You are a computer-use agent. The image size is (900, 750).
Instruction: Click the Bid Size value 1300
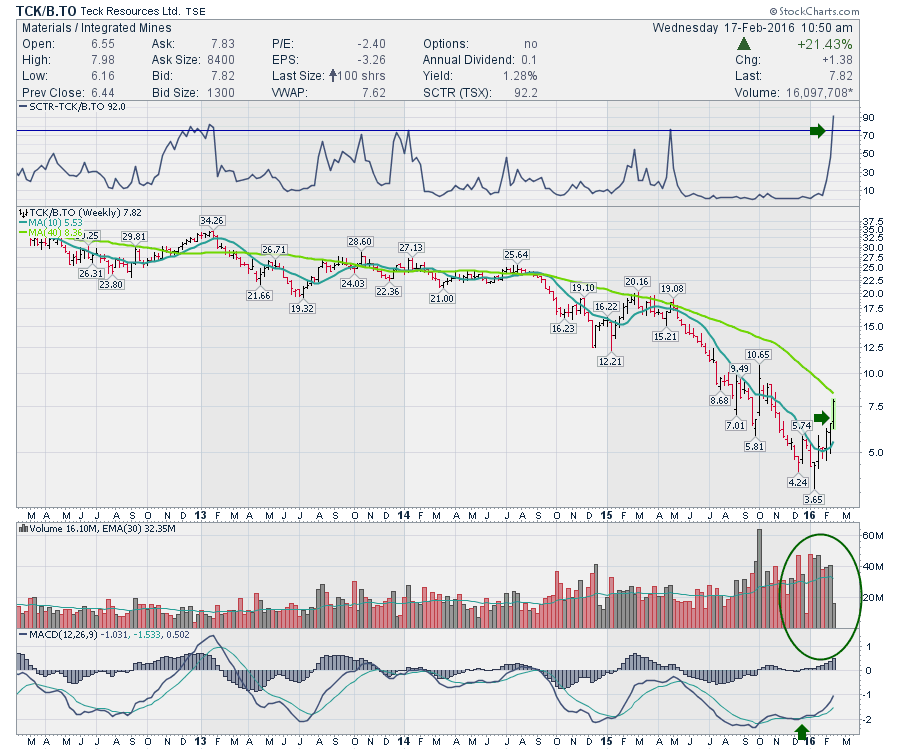tap(221, 92)
